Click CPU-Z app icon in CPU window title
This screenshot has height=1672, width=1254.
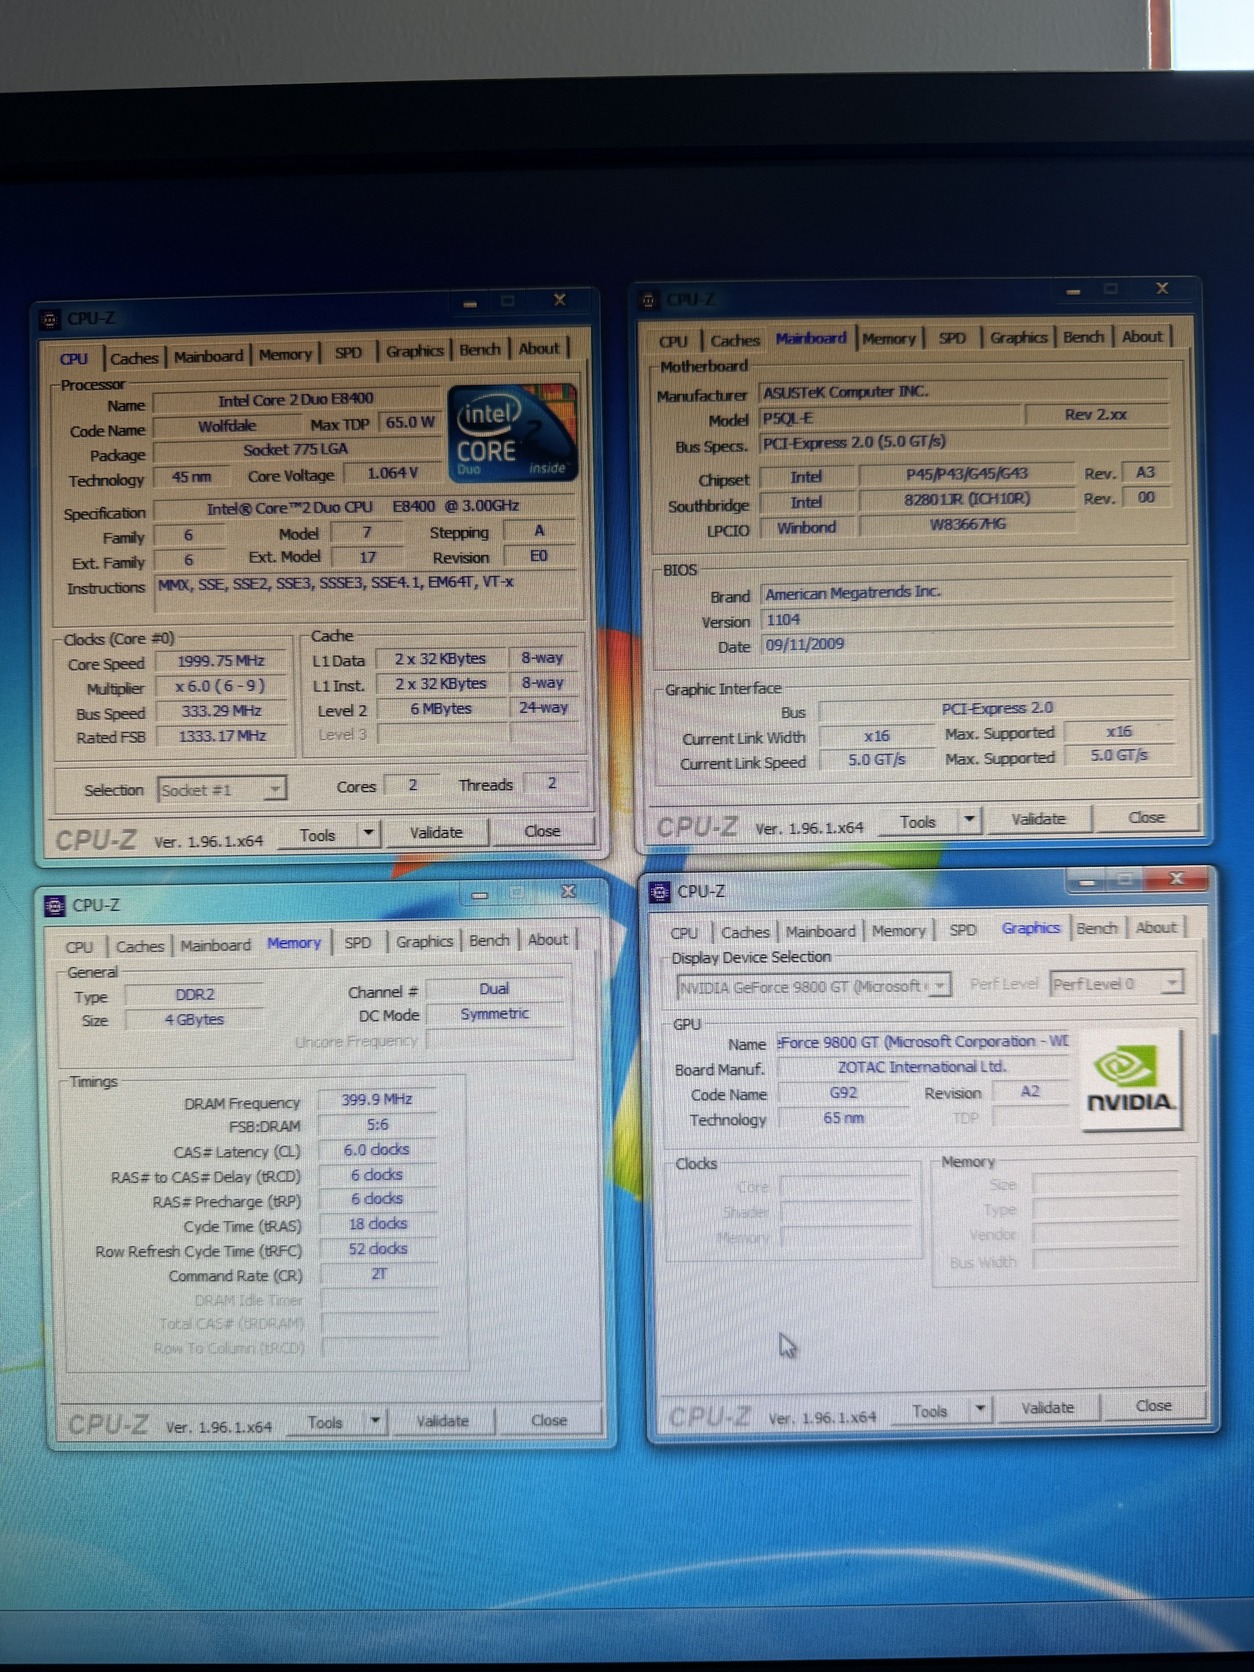pyautogui.click(x=50, y=319)
